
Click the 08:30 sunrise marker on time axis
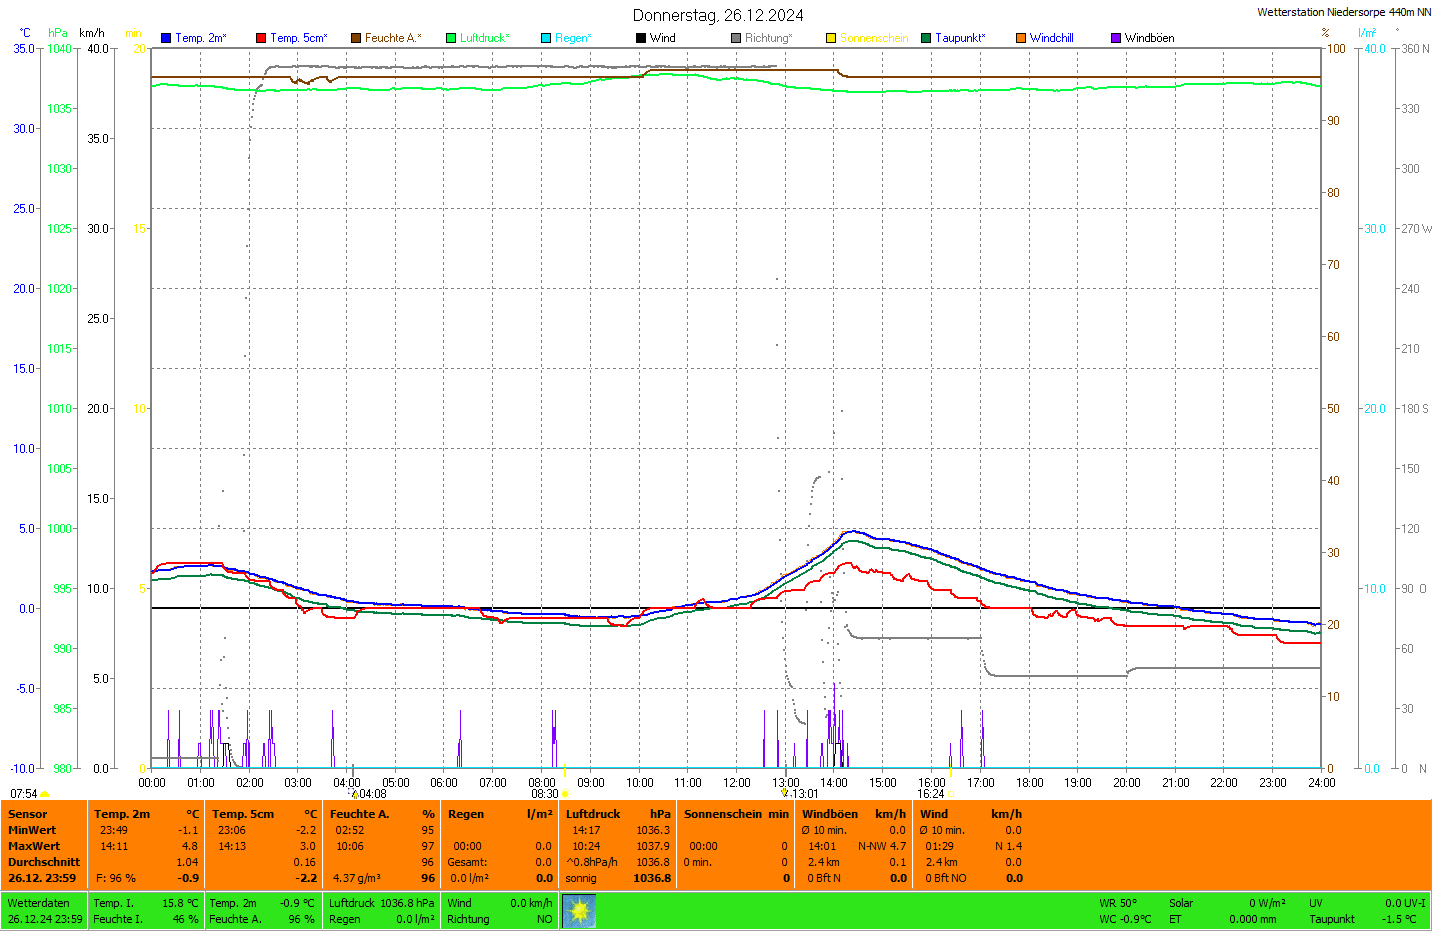(x=544, y=794)
